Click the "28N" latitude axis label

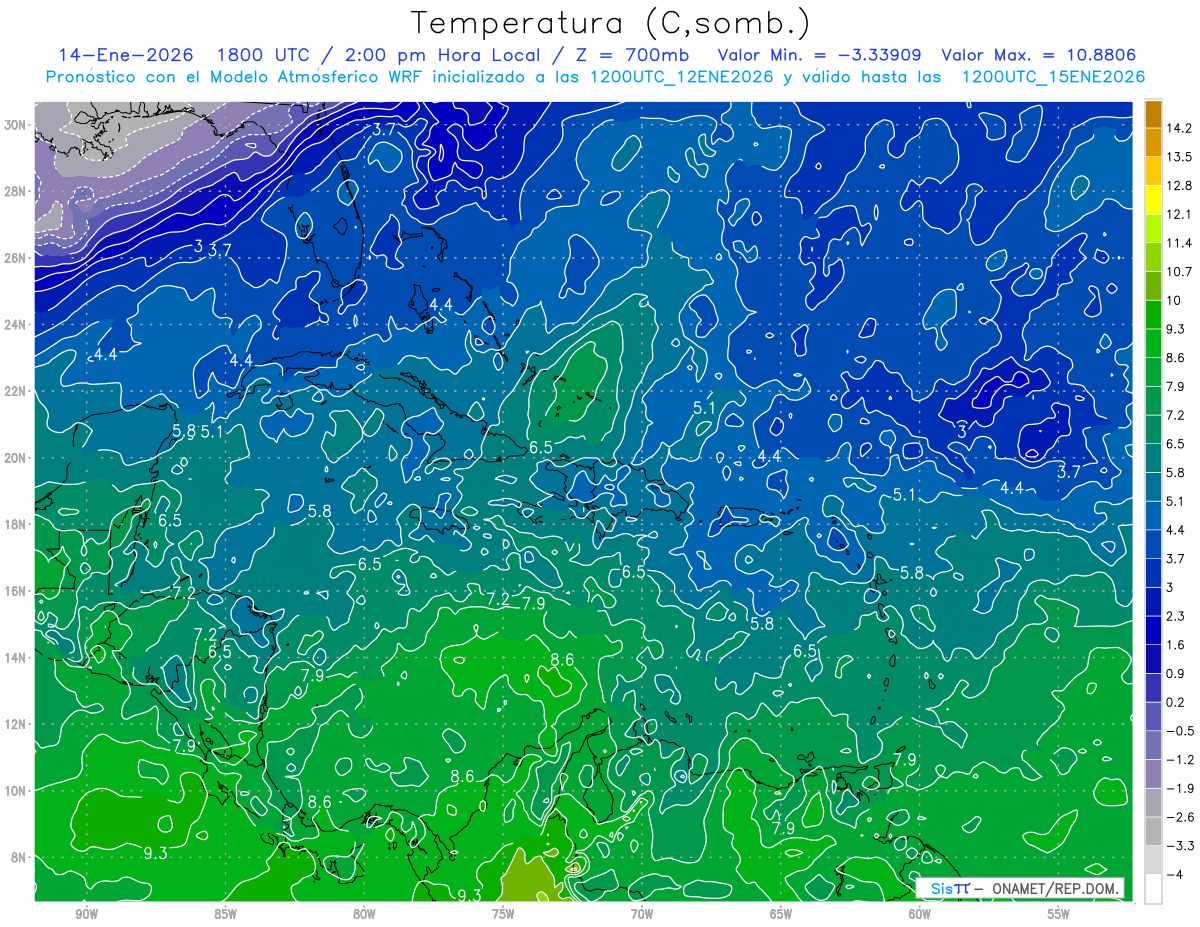click(17, 191)
